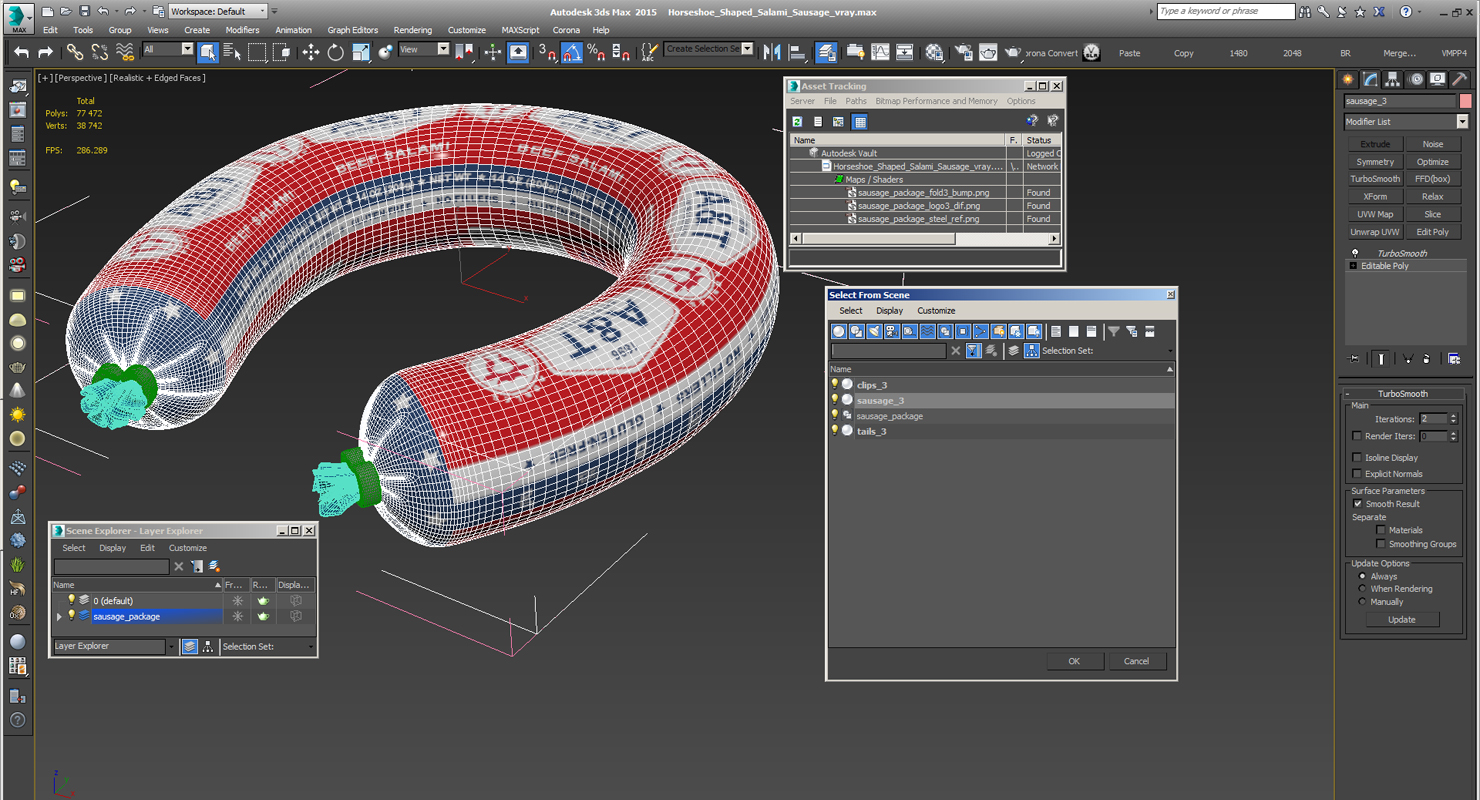Click Cancel in Select From Scene
The image size is (1480, 800).
pyautogui.click(x=1136, y=661)
